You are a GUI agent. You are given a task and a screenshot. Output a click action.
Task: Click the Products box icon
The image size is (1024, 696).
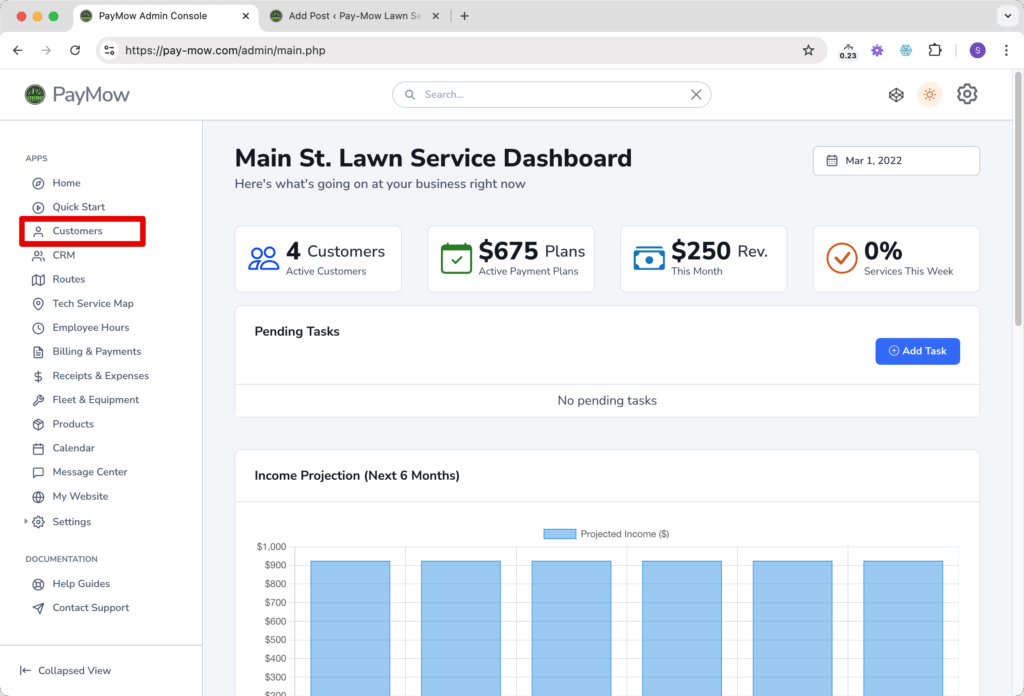[x=39, y=424]
